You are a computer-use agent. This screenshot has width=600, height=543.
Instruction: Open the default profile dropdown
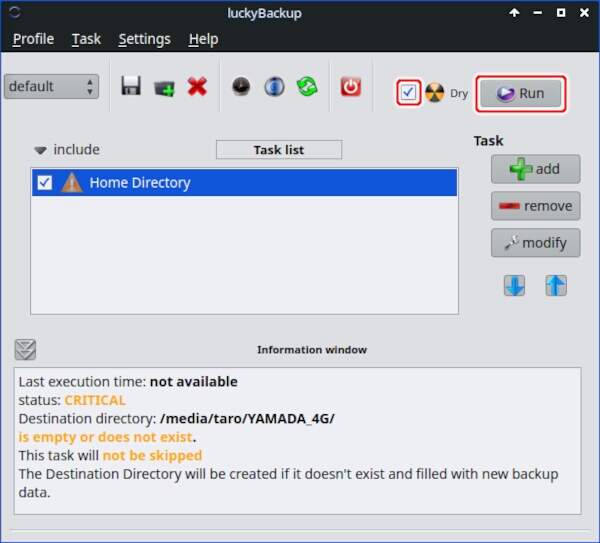coord(51,87)
